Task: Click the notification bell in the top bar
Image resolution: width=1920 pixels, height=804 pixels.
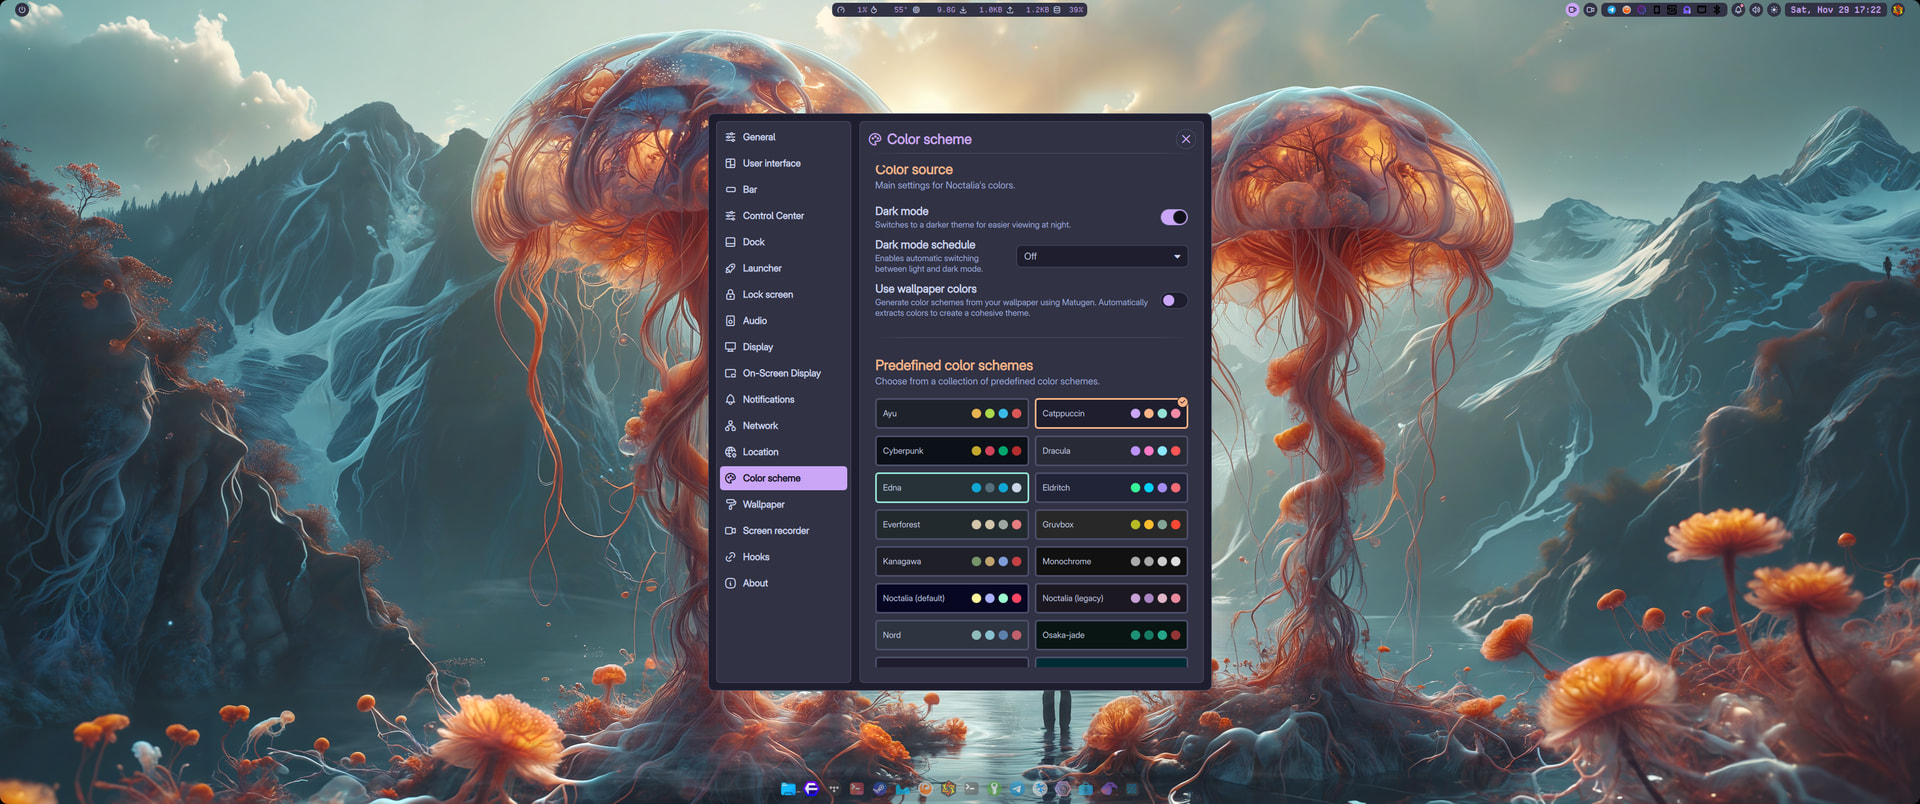Action: [x=1738, y=10]
